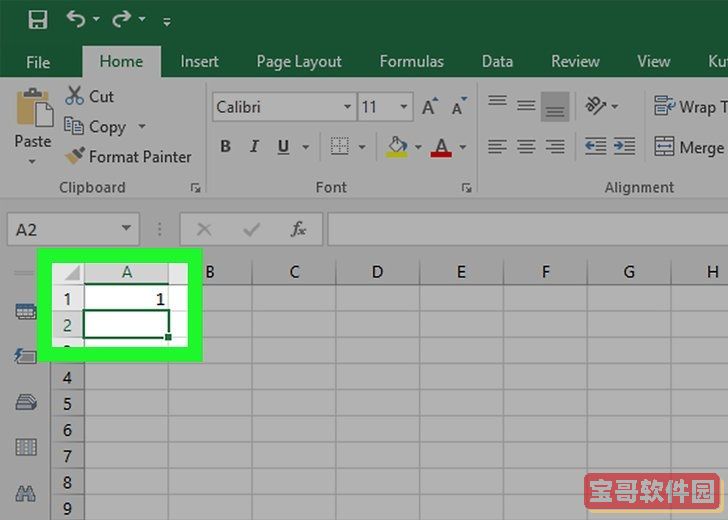The image size is (728, 520).
Task: Click the Paste clipboard icon
Action: click(34, 108)
